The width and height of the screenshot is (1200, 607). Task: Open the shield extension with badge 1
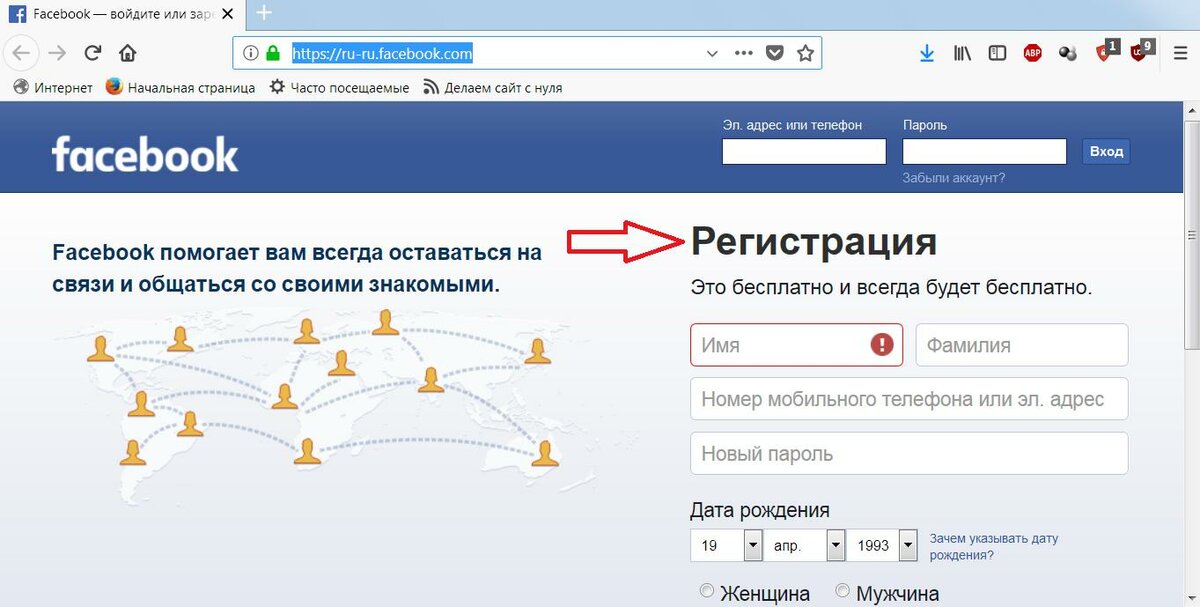1106,52
